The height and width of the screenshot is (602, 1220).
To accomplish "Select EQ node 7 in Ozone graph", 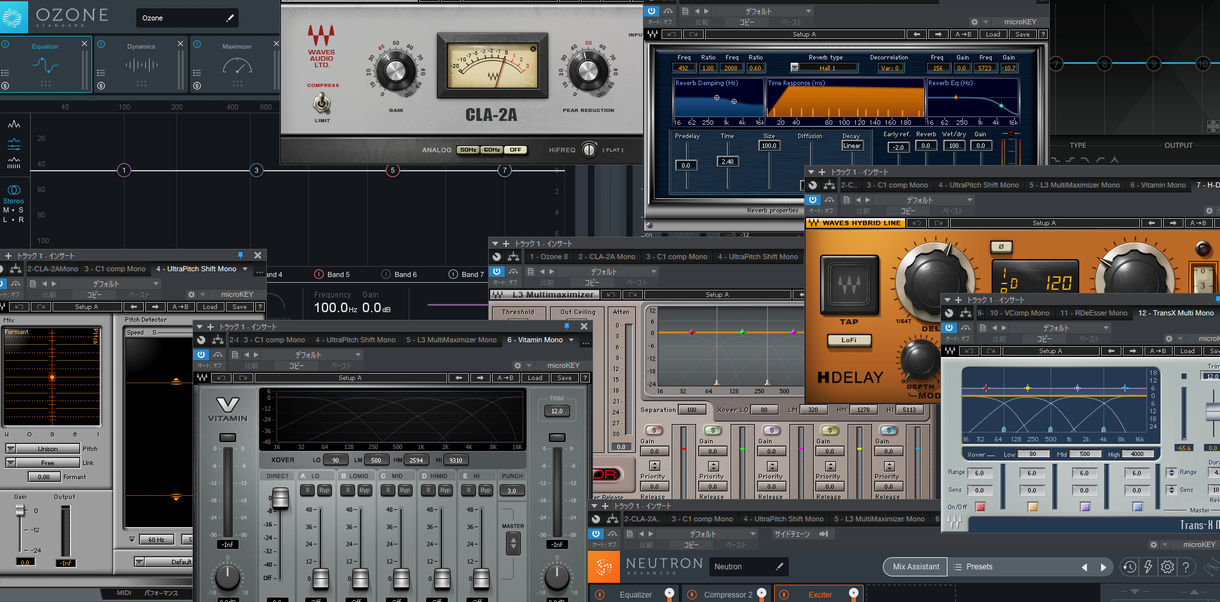I will point(504,170).
